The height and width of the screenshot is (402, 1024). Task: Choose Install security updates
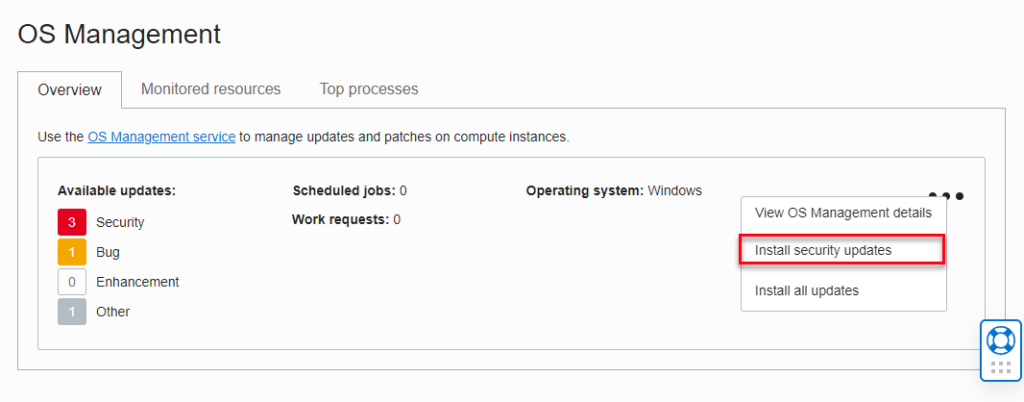pos(842,250)
